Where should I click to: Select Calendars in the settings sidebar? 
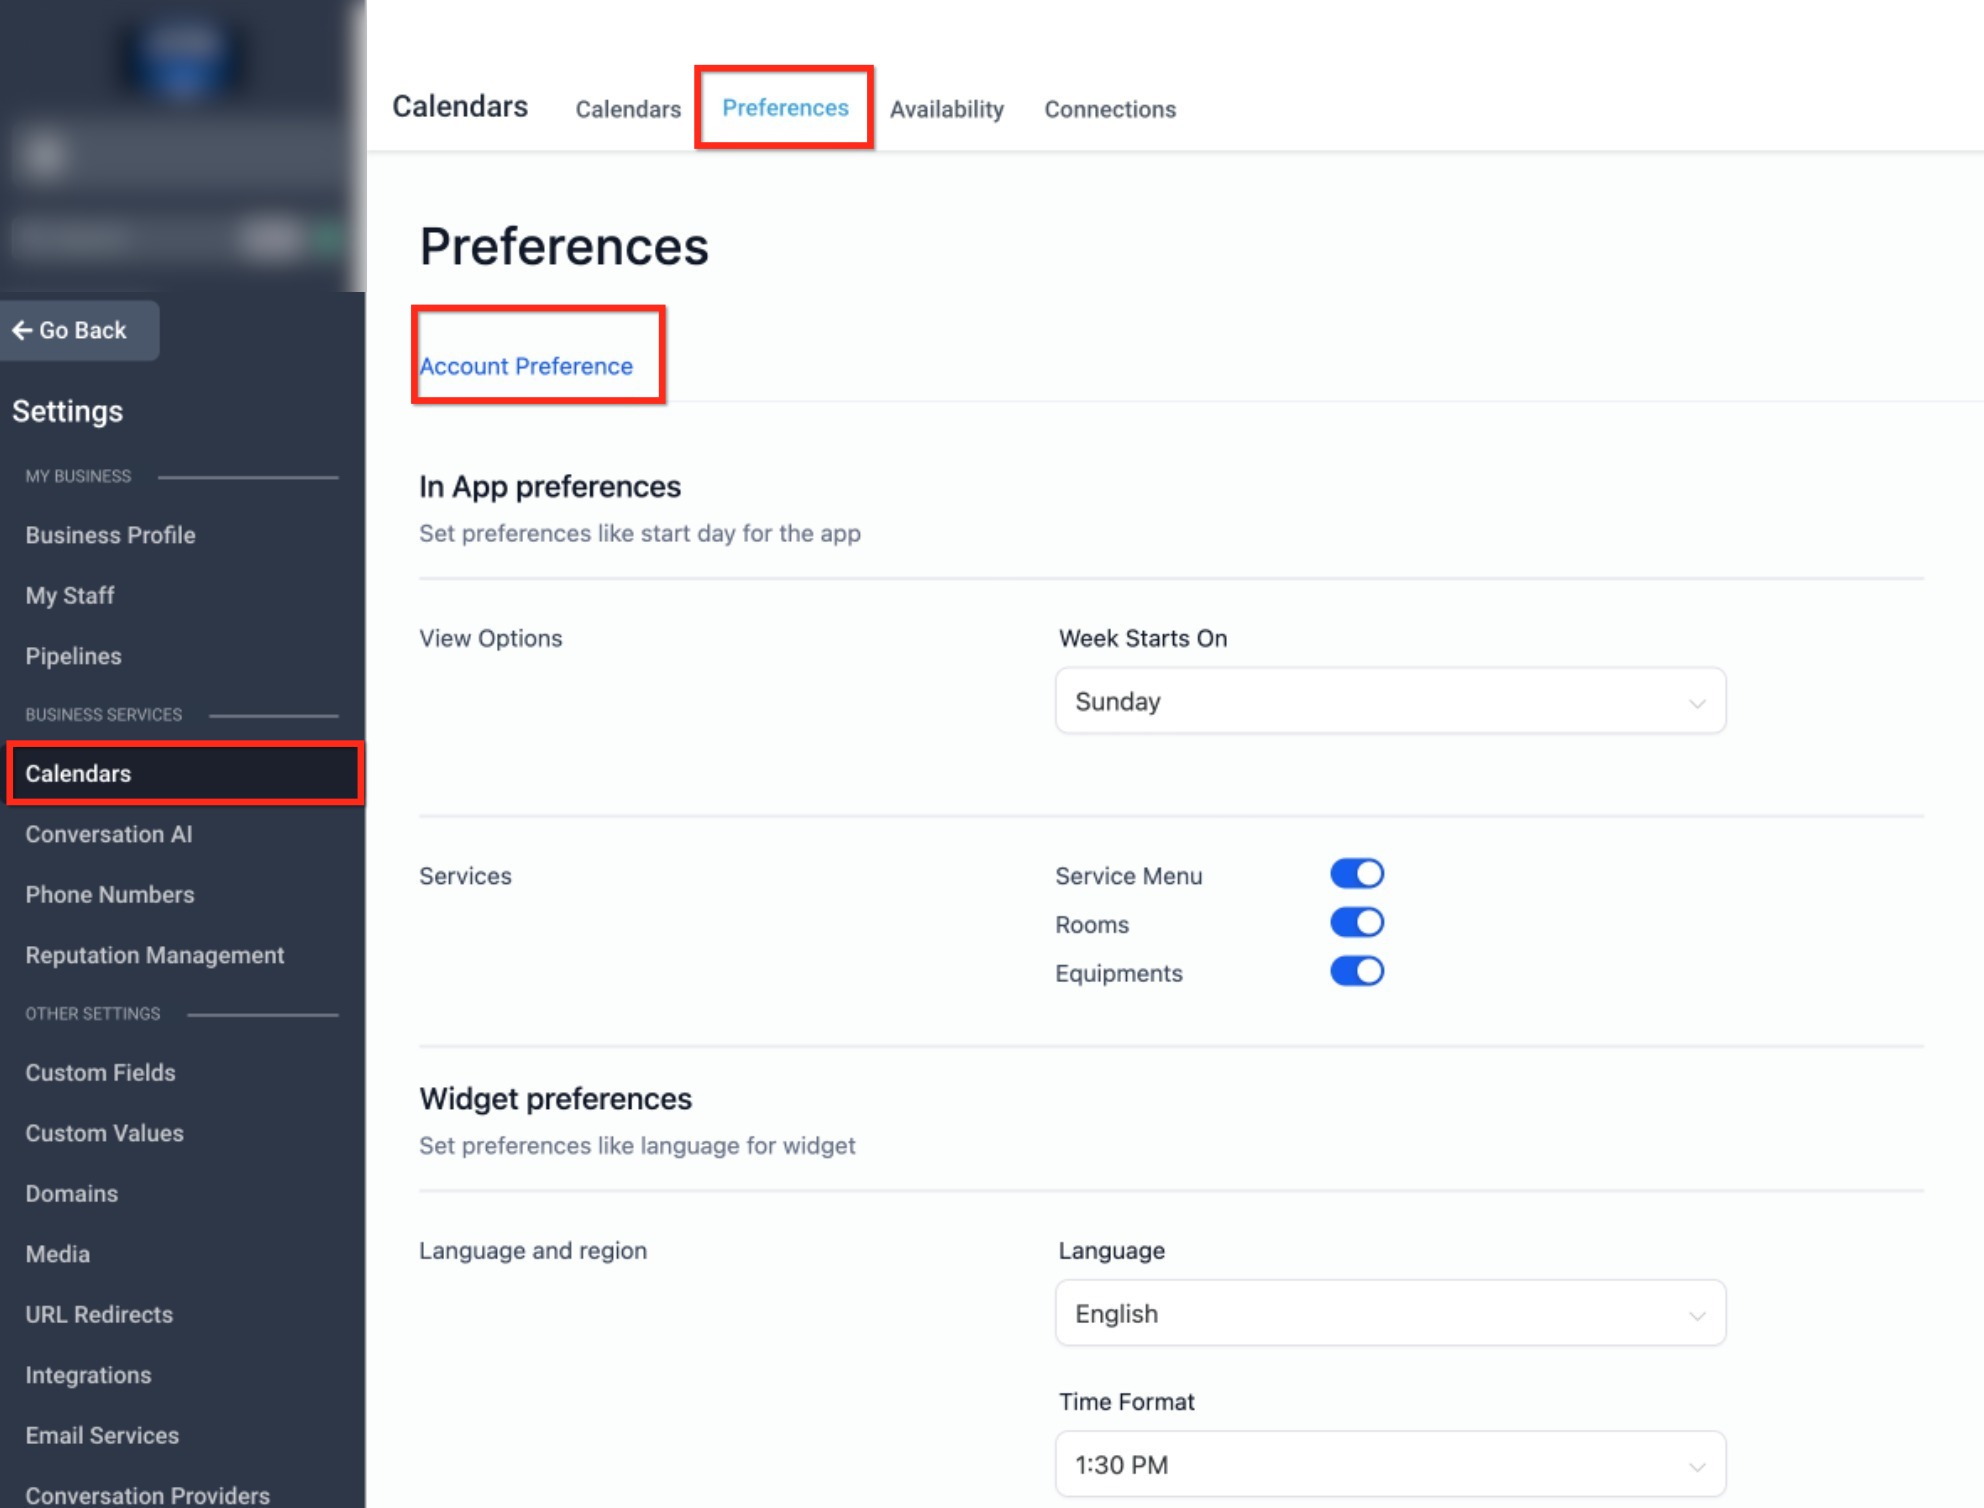tap(78, 774)
